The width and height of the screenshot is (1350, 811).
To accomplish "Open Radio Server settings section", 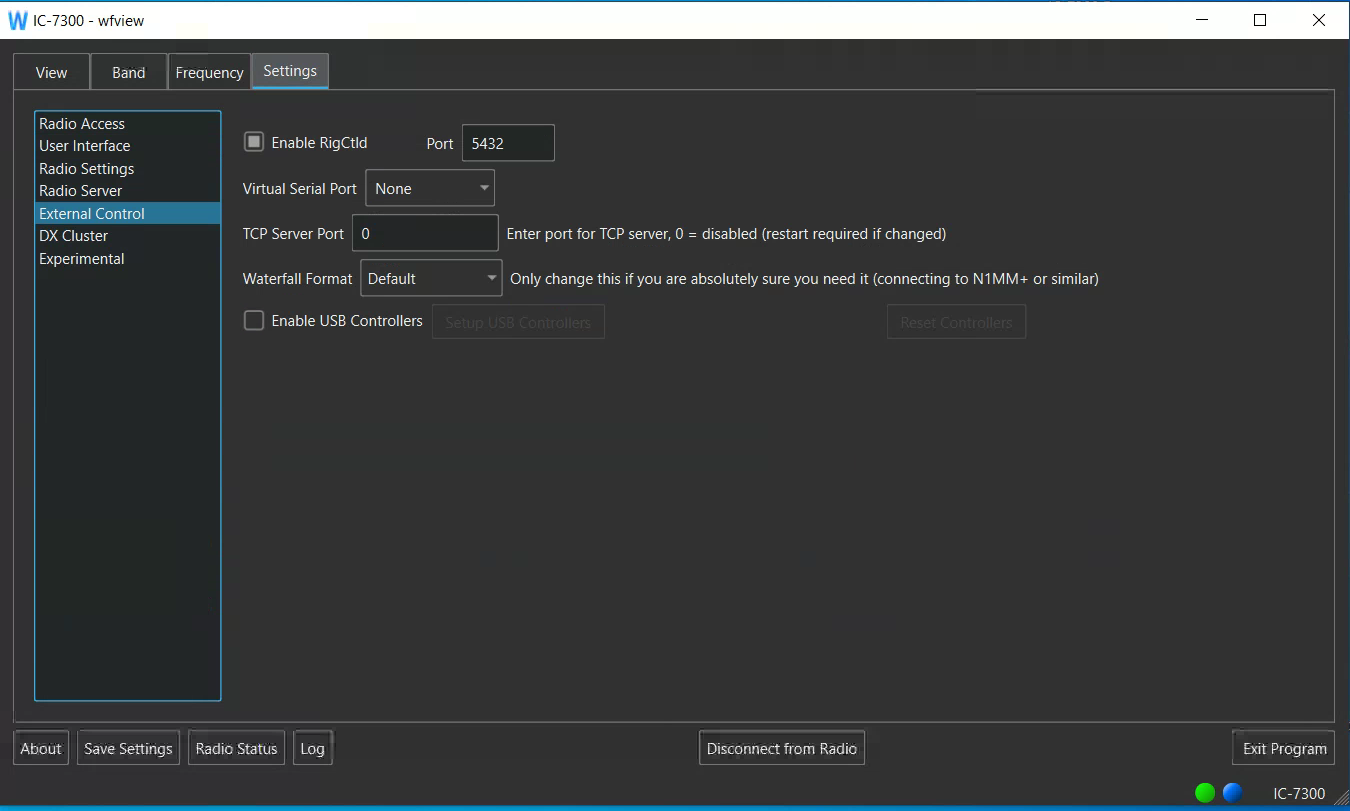I will pos(81,191).
